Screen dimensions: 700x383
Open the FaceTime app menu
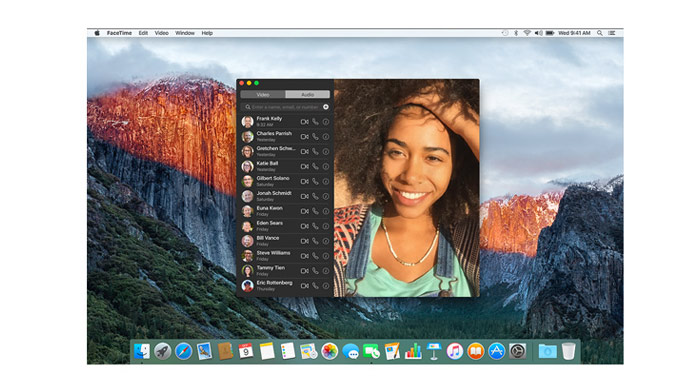pos(119,33)
